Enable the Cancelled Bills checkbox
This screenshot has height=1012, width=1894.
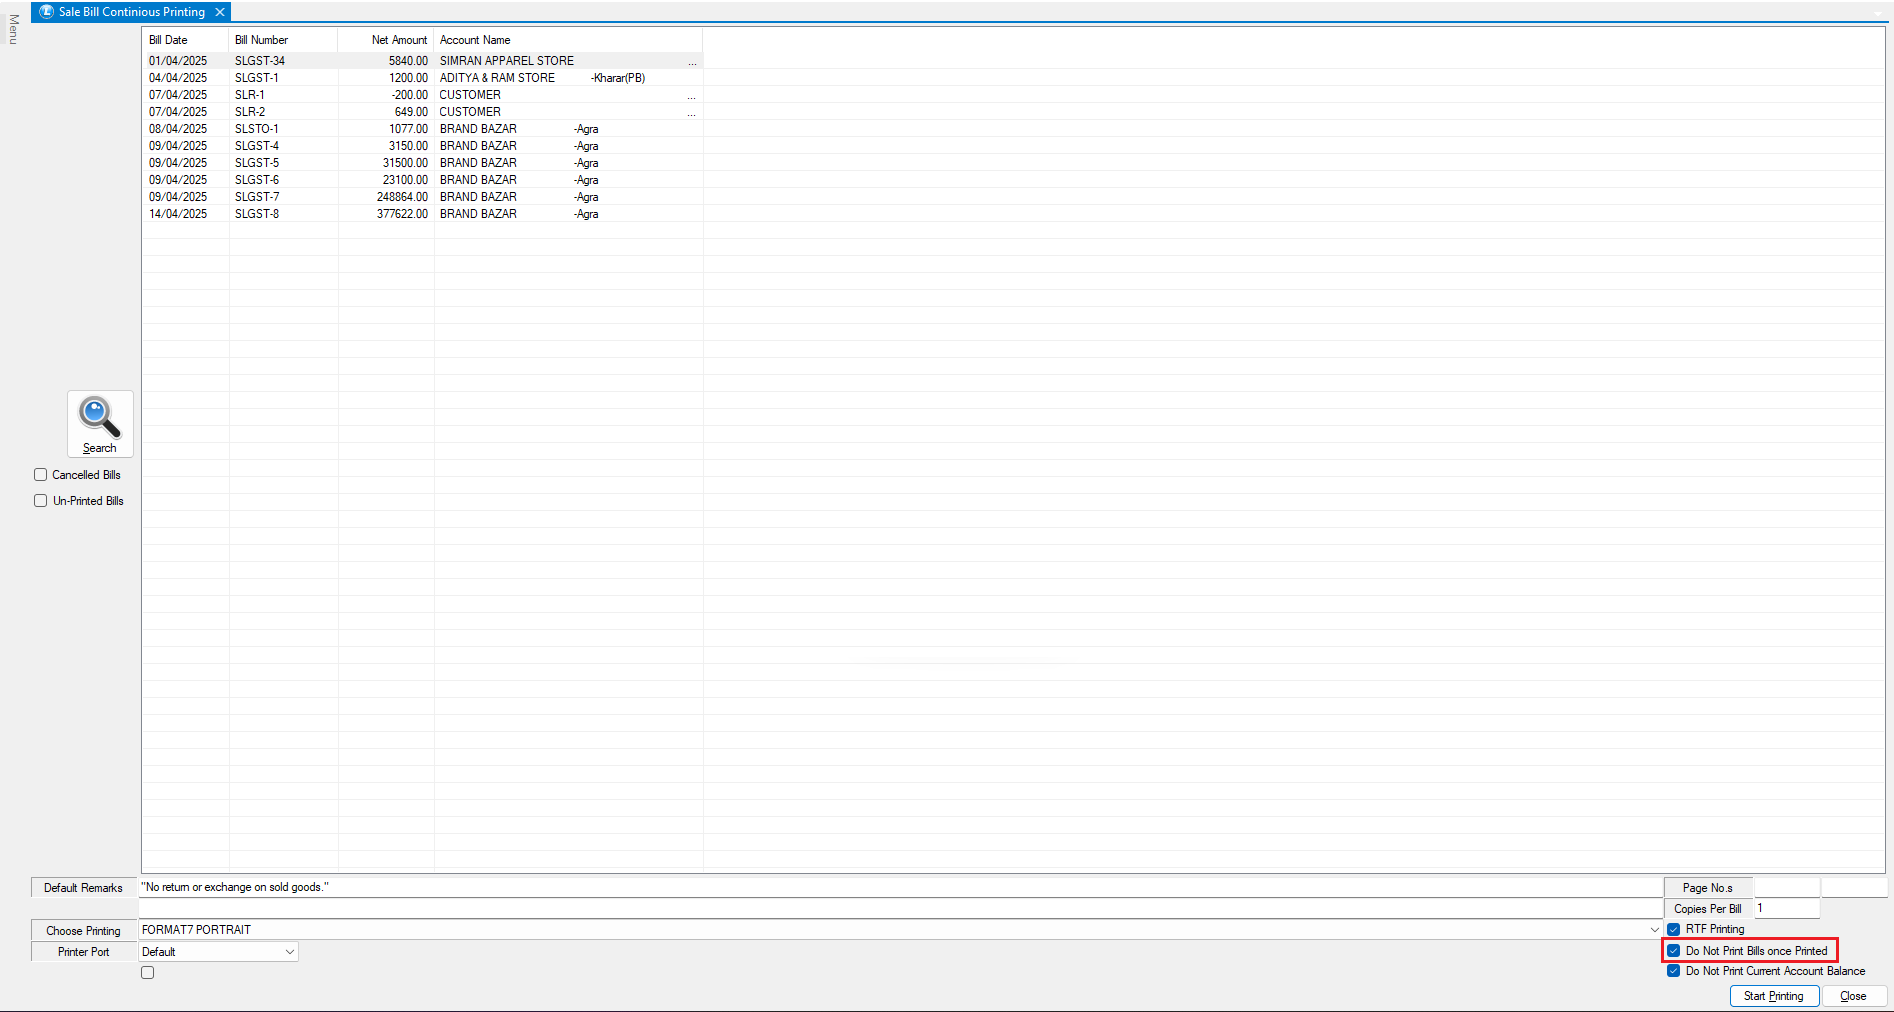click(x=41, y=475)
